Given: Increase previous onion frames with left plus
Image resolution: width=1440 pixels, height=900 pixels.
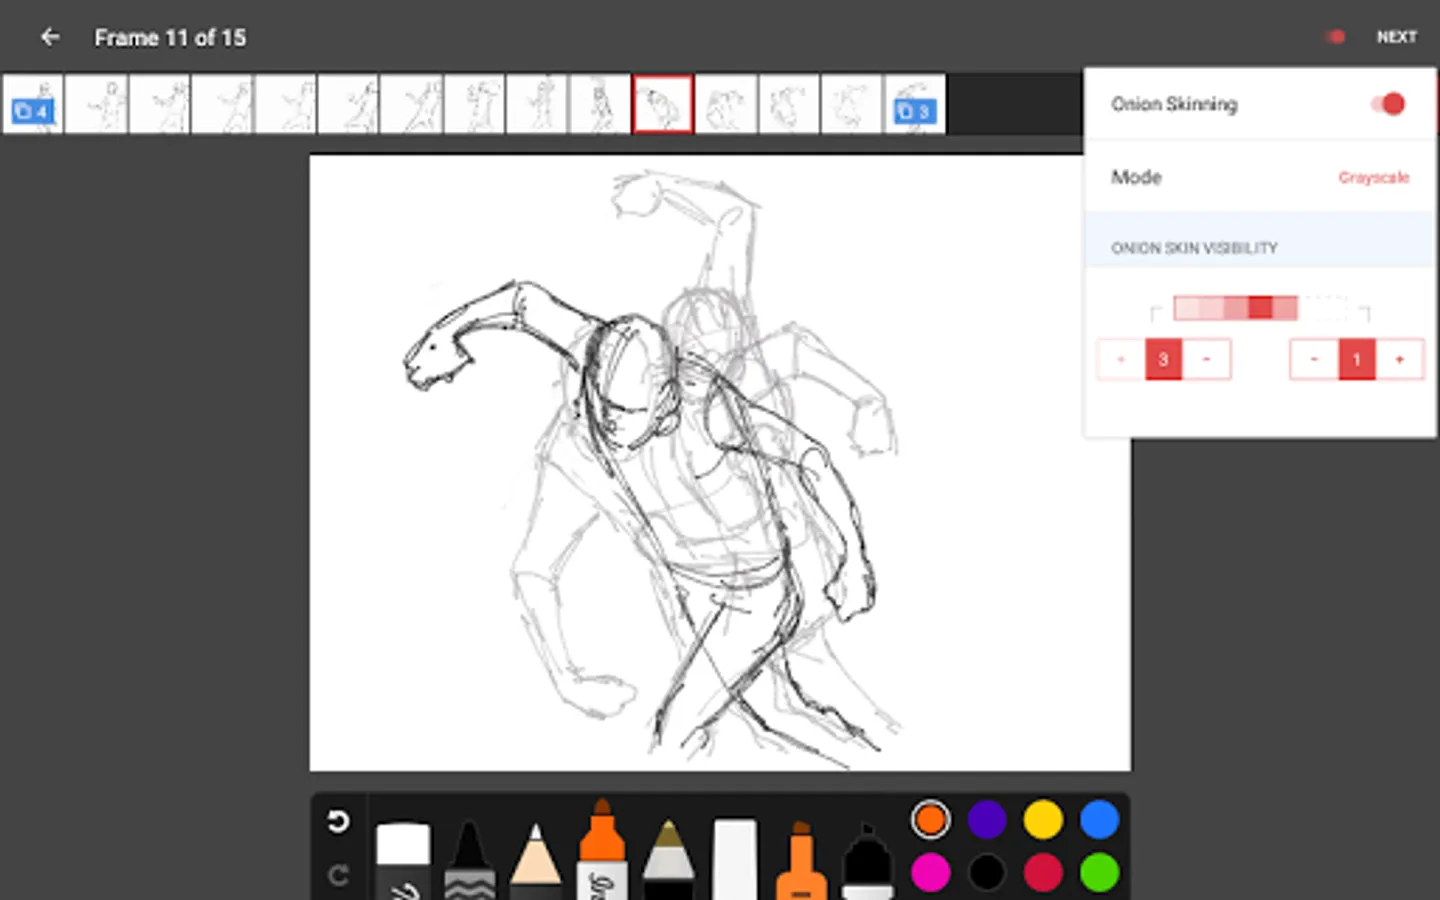Looking at the screenshot, I should click(x=1120, y=360).
